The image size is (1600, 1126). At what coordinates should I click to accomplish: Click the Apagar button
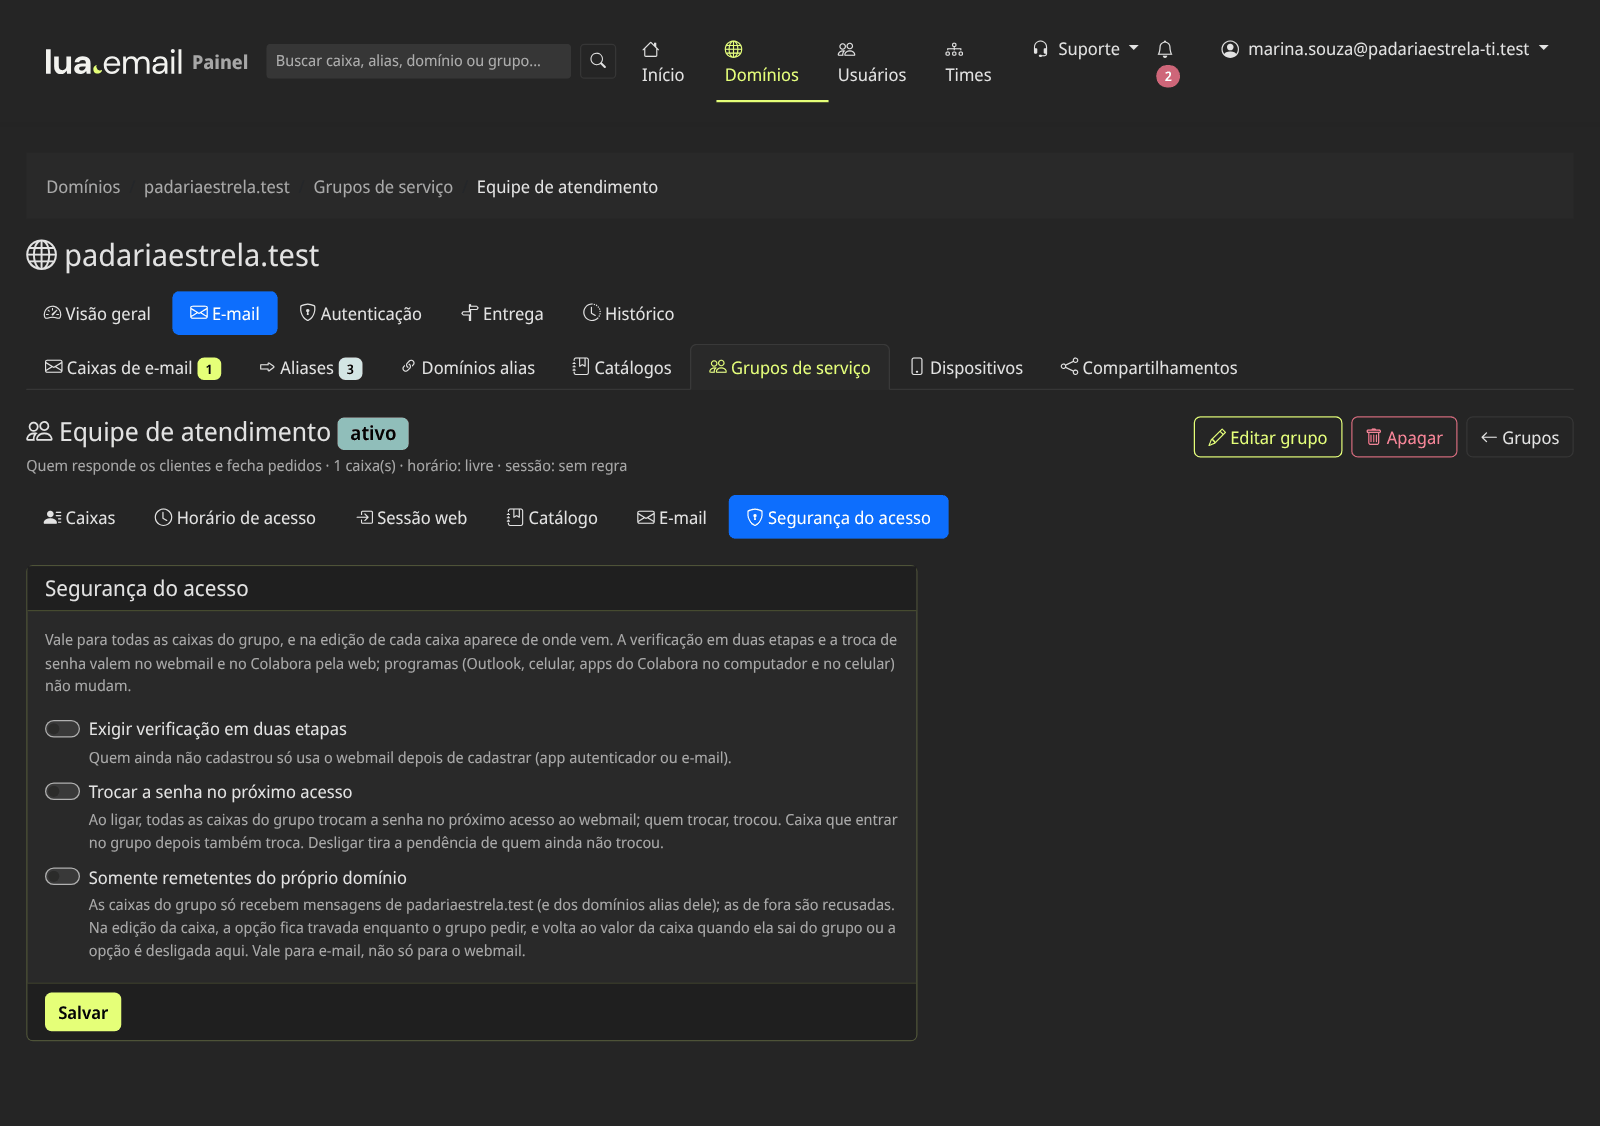pos(1404,437)
